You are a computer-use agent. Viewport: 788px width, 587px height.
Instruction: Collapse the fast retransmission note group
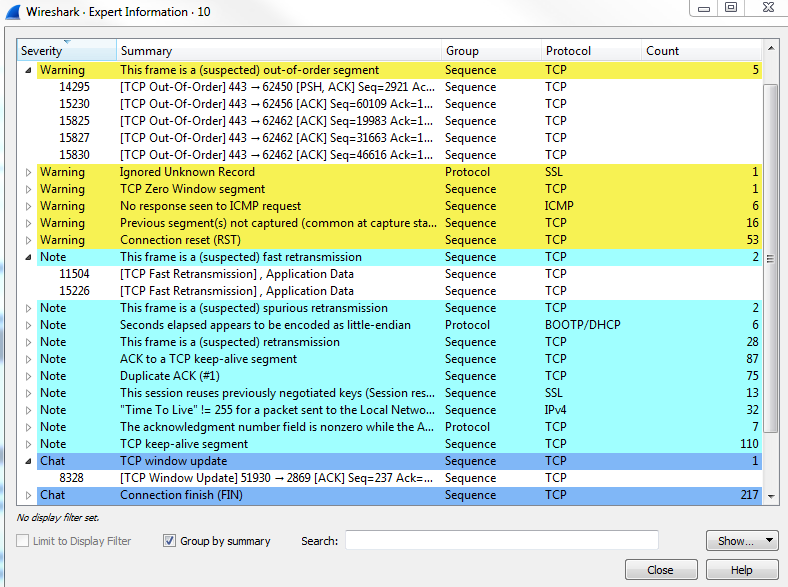click(28, 257)
